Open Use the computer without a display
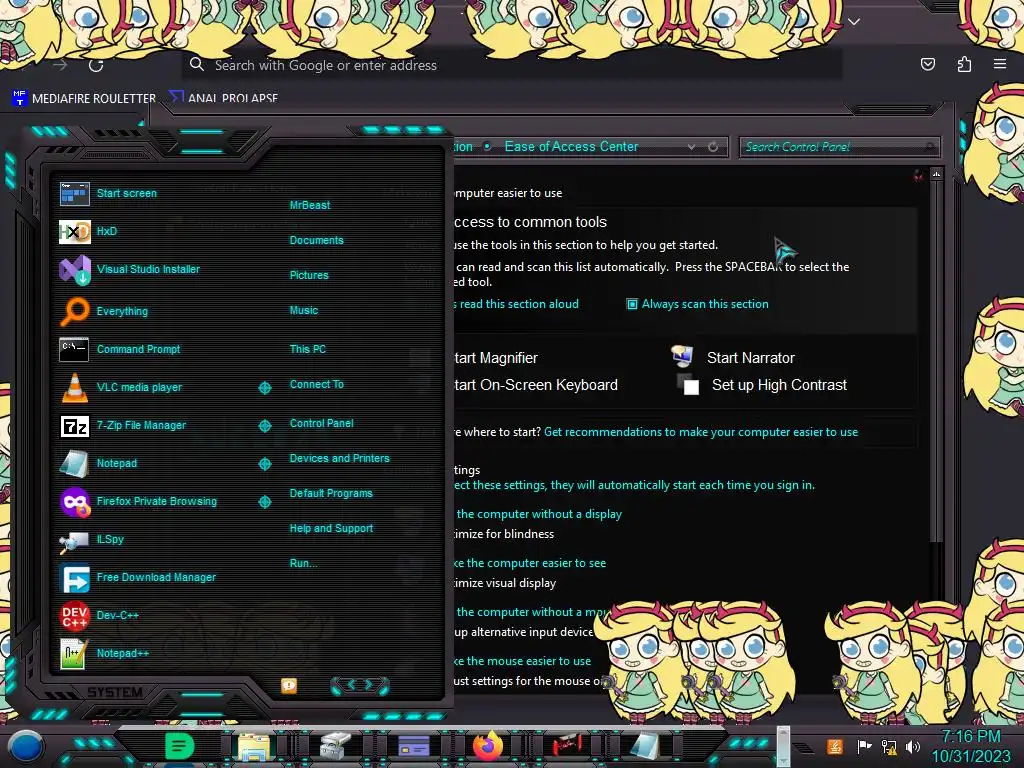Screen dimensions: 1024x768 pyautogui.click(x=538, y=514)
